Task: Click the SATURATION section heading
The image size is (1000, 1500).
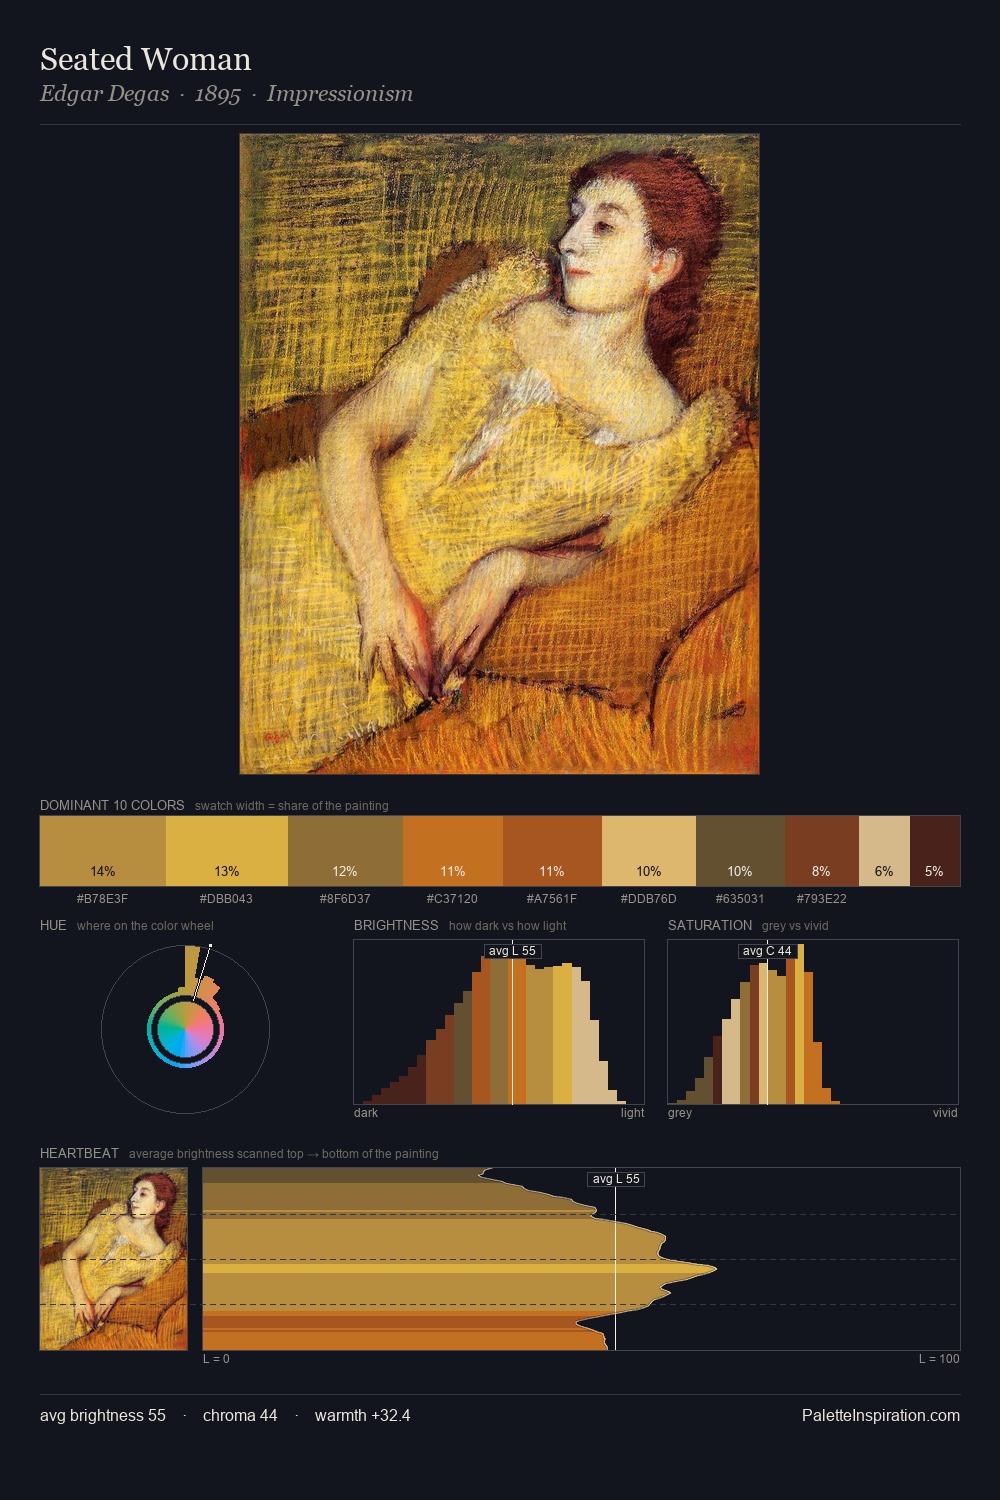Action: 710,925
